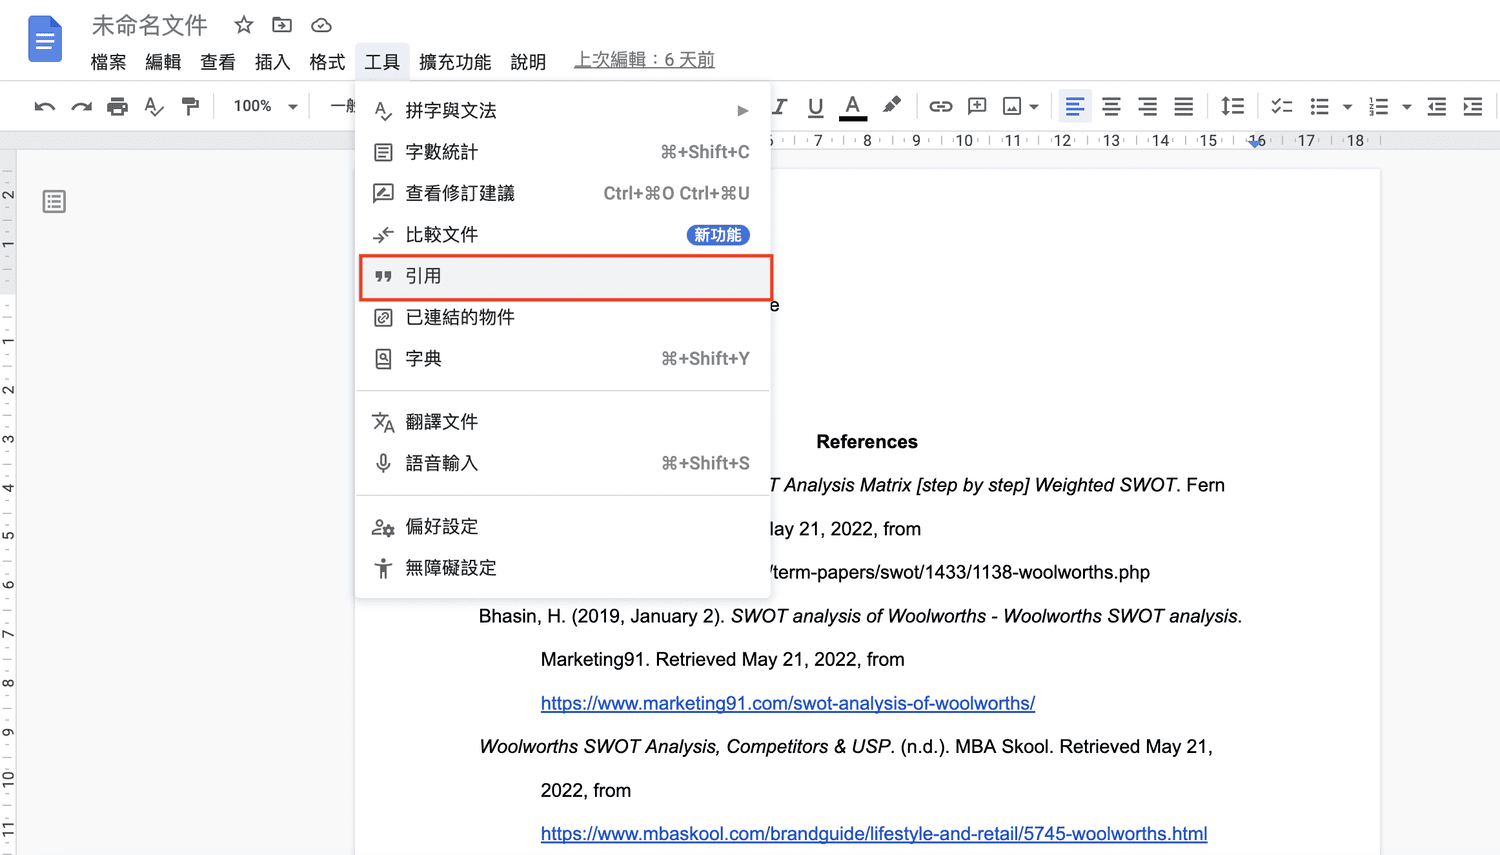Choose 引用 citations menu item
The image size is (1500, 855).
click(565, 277)
